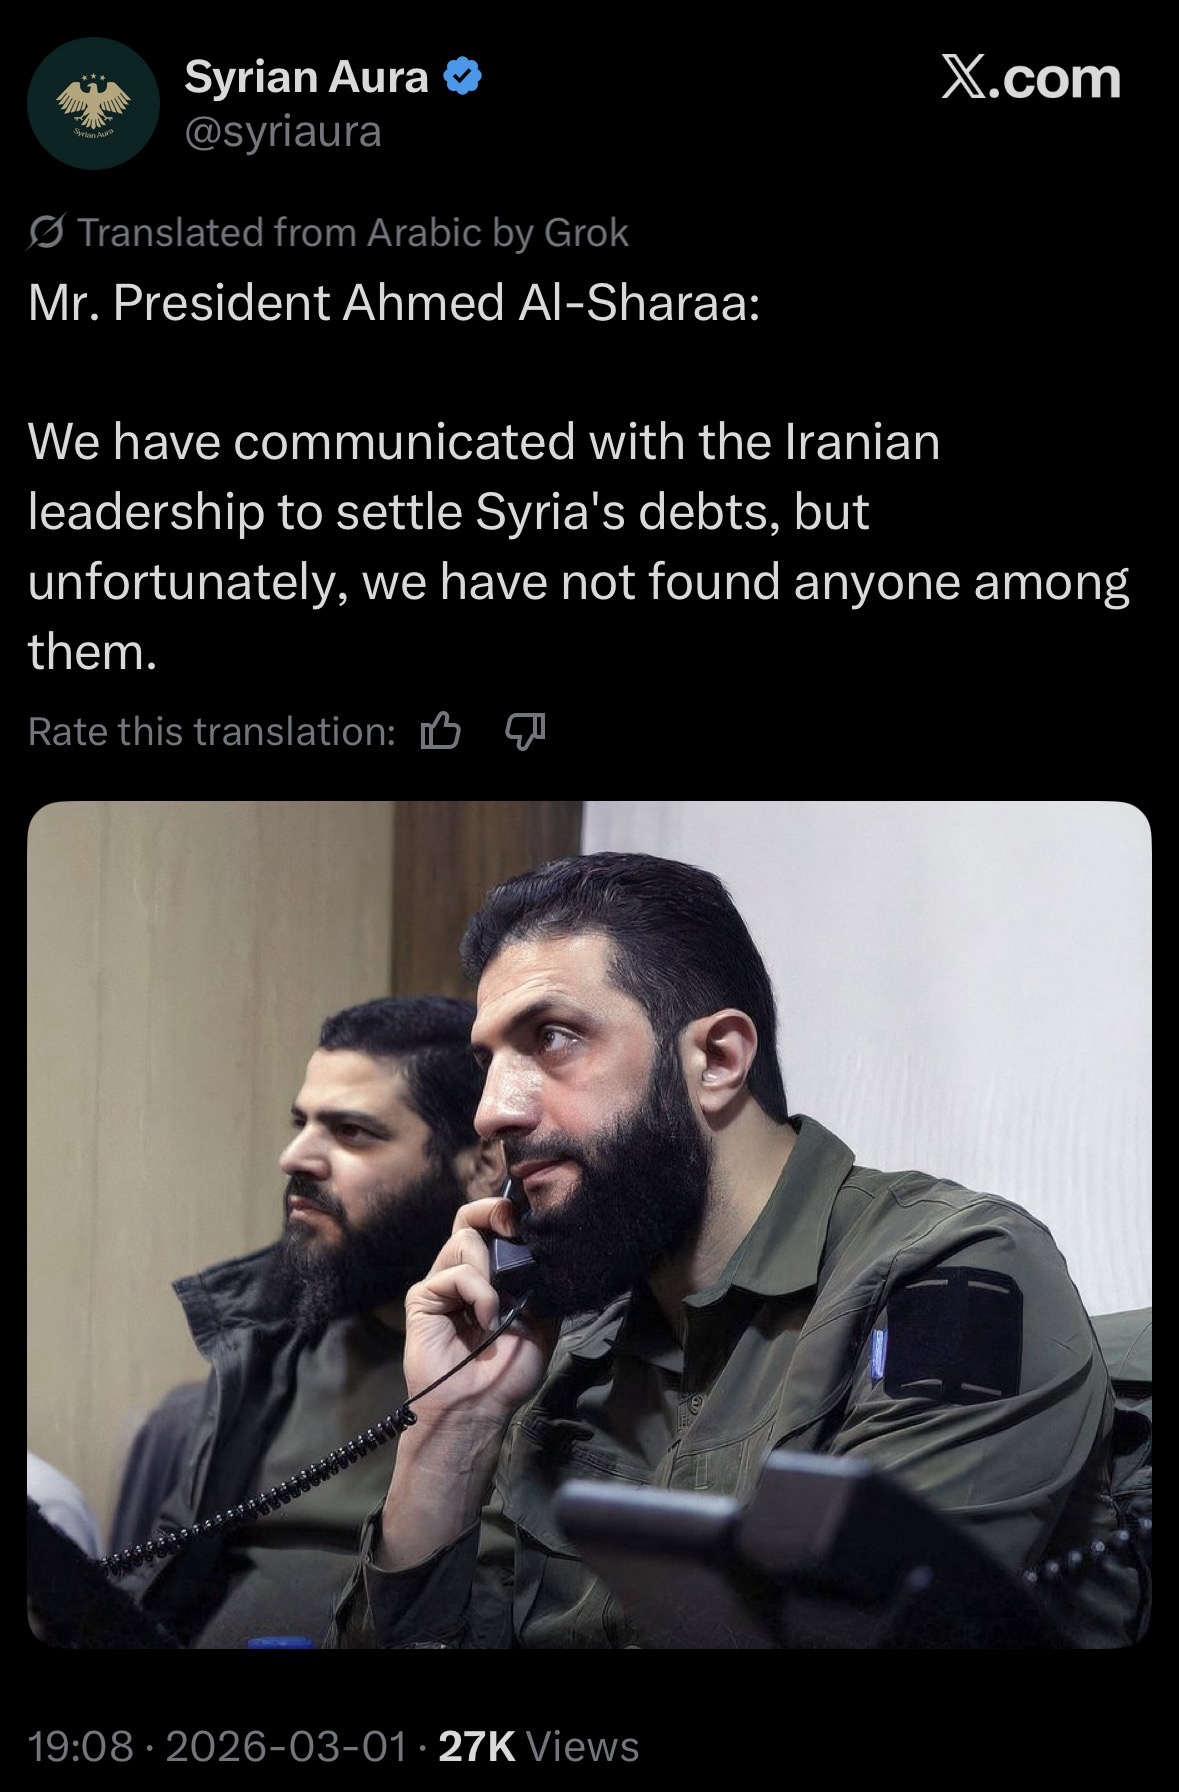Image resolution: width=1179 pixels, height=1792 pixels.
Task: Click the X.com logo
Action: click(1031, 79)
